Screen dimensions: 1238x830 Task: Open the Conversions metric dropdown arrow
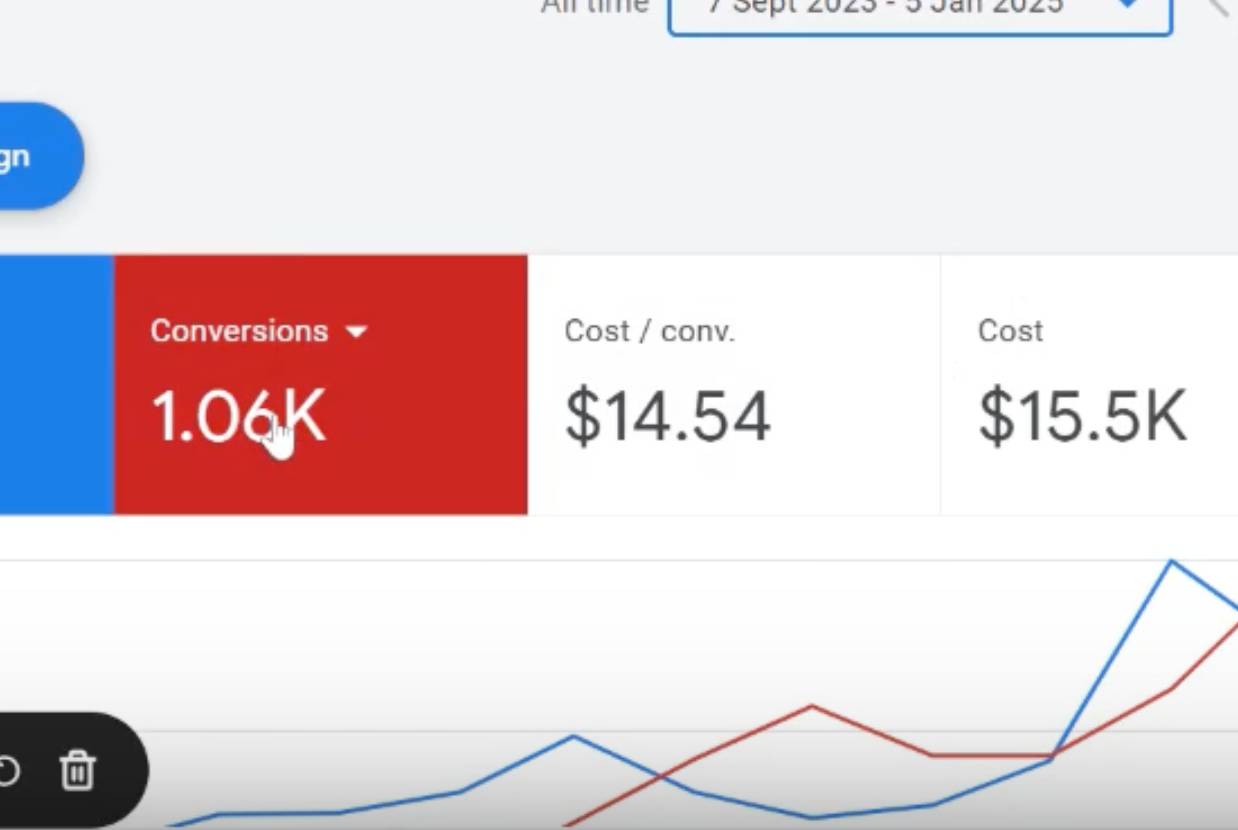[x=356, y=332]
